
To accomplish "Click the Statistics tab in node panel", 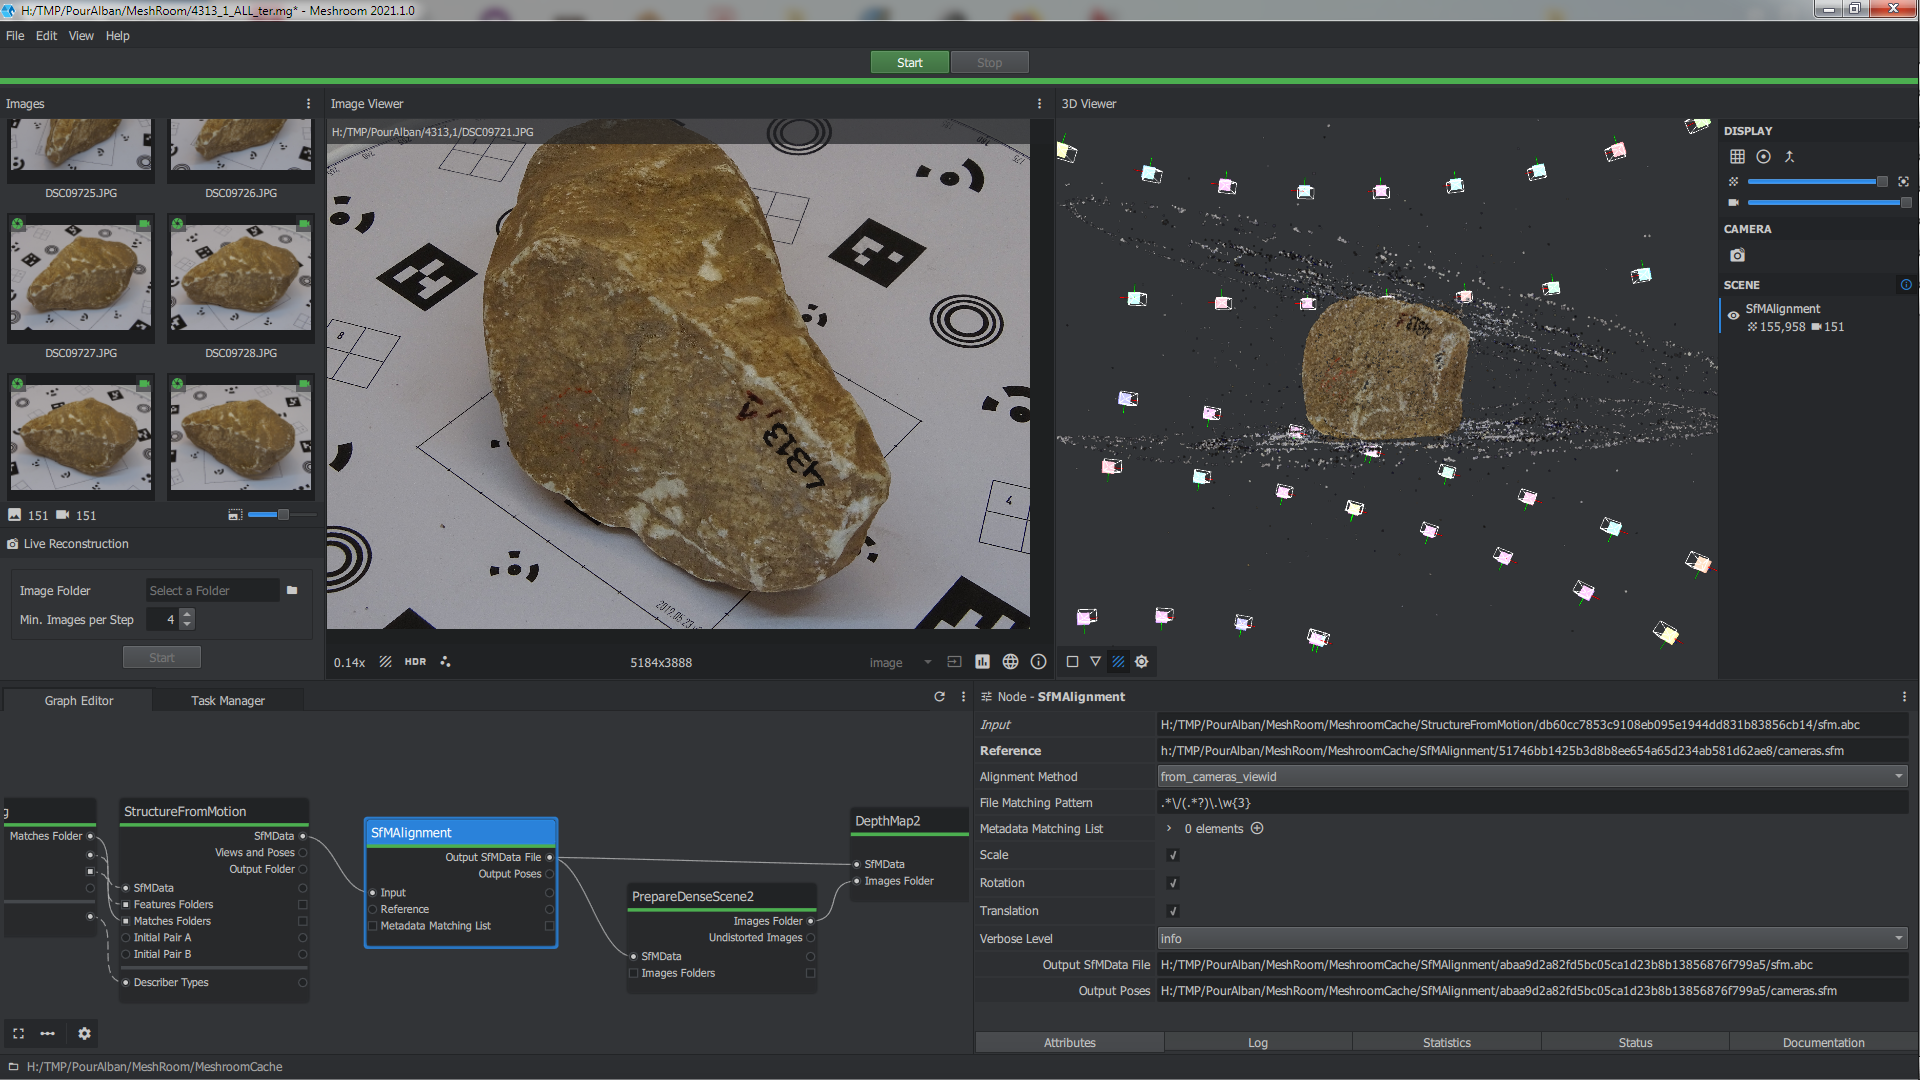I will [x=1445, y=1042].
